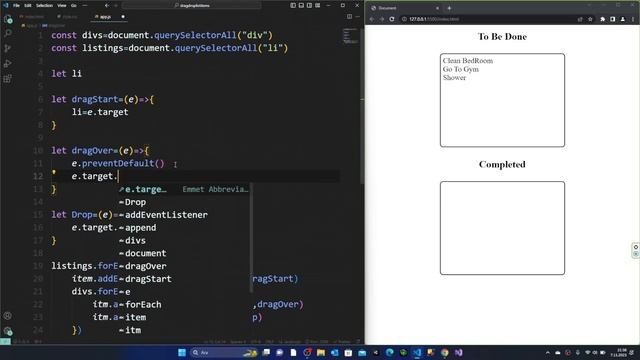The height and width of the screenshot is (360, 640).
Task: Open the Manage gear in activity bar
Action: point(7,331)
